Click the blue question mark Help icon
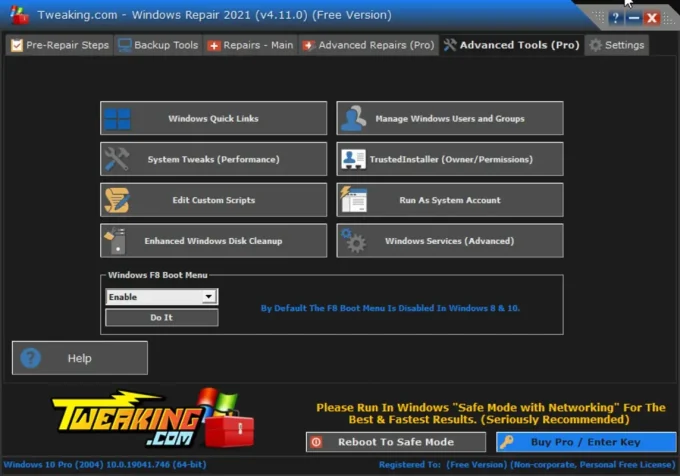680x476 pixels. tap(31, 358)
